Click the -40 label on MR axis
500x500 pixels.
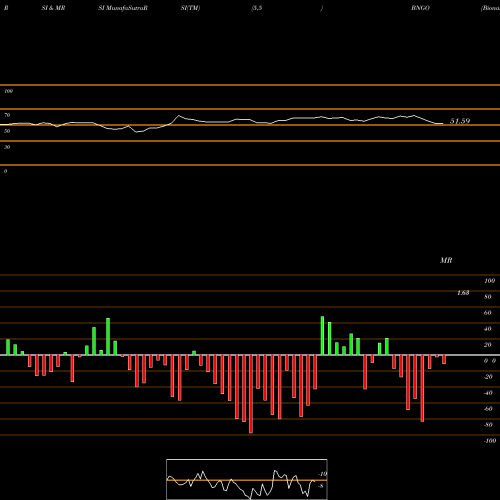point(488,393)
